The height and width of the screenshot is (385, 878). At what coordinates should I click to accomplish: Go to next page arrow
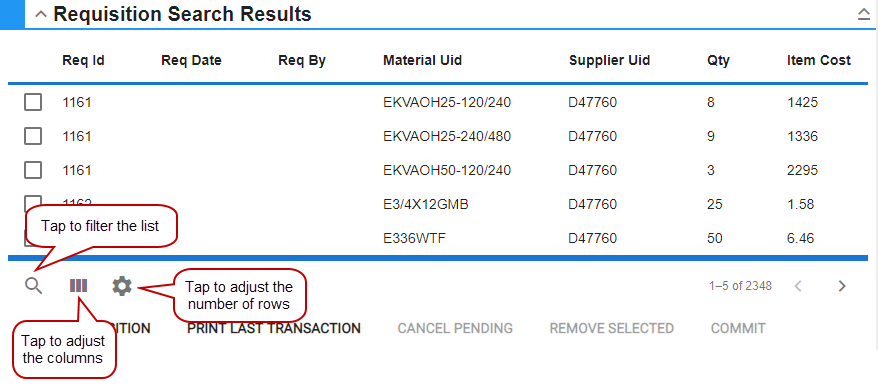pyautogui.click(x=842, y=286)
